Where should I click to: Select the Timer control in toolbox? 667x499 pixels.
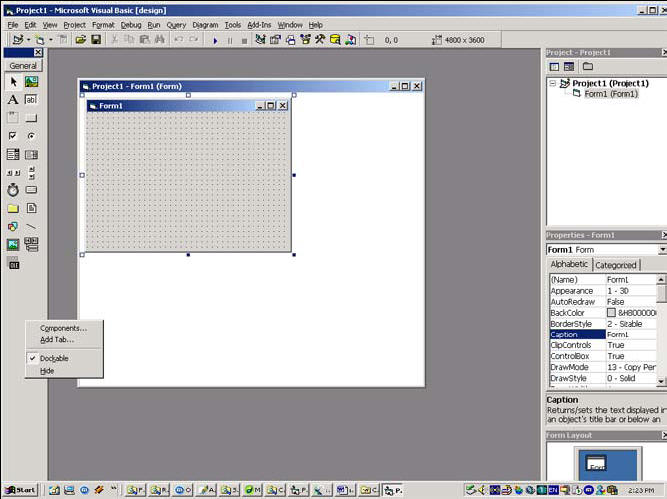(13, 189)
